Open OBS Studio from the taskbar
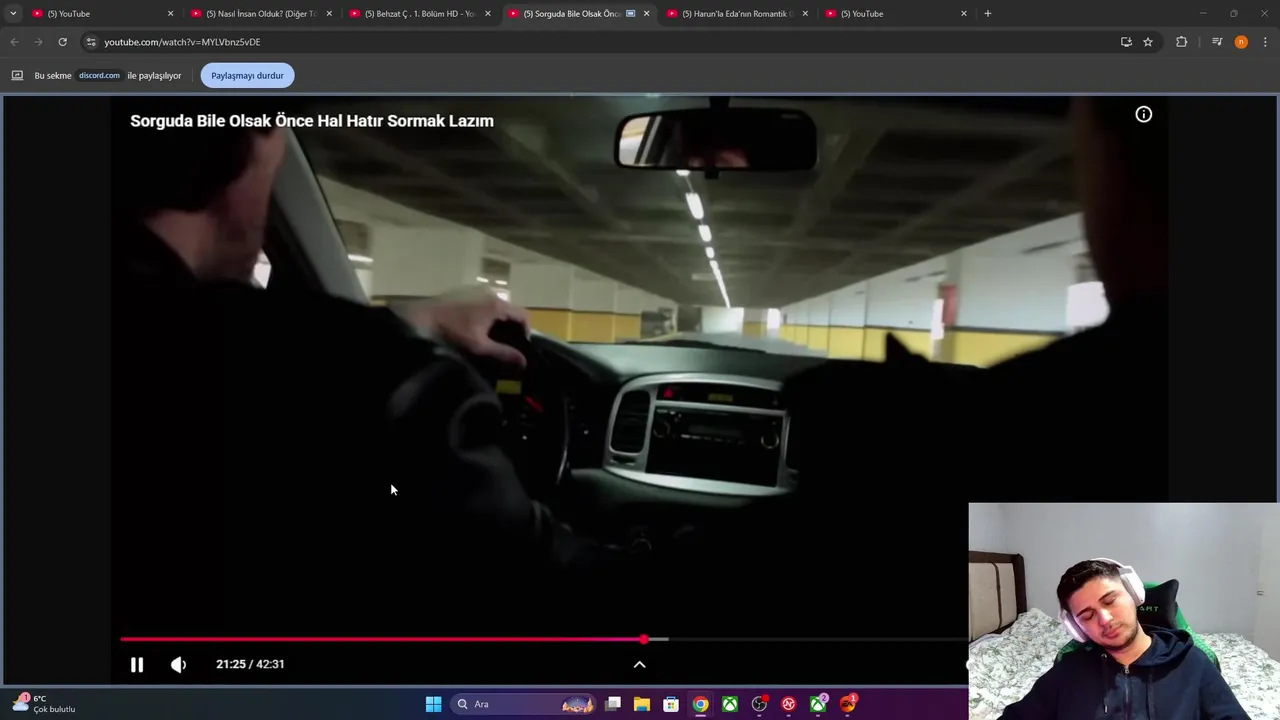This screenshot has height=720, width=1280. (x=760, y=704)
